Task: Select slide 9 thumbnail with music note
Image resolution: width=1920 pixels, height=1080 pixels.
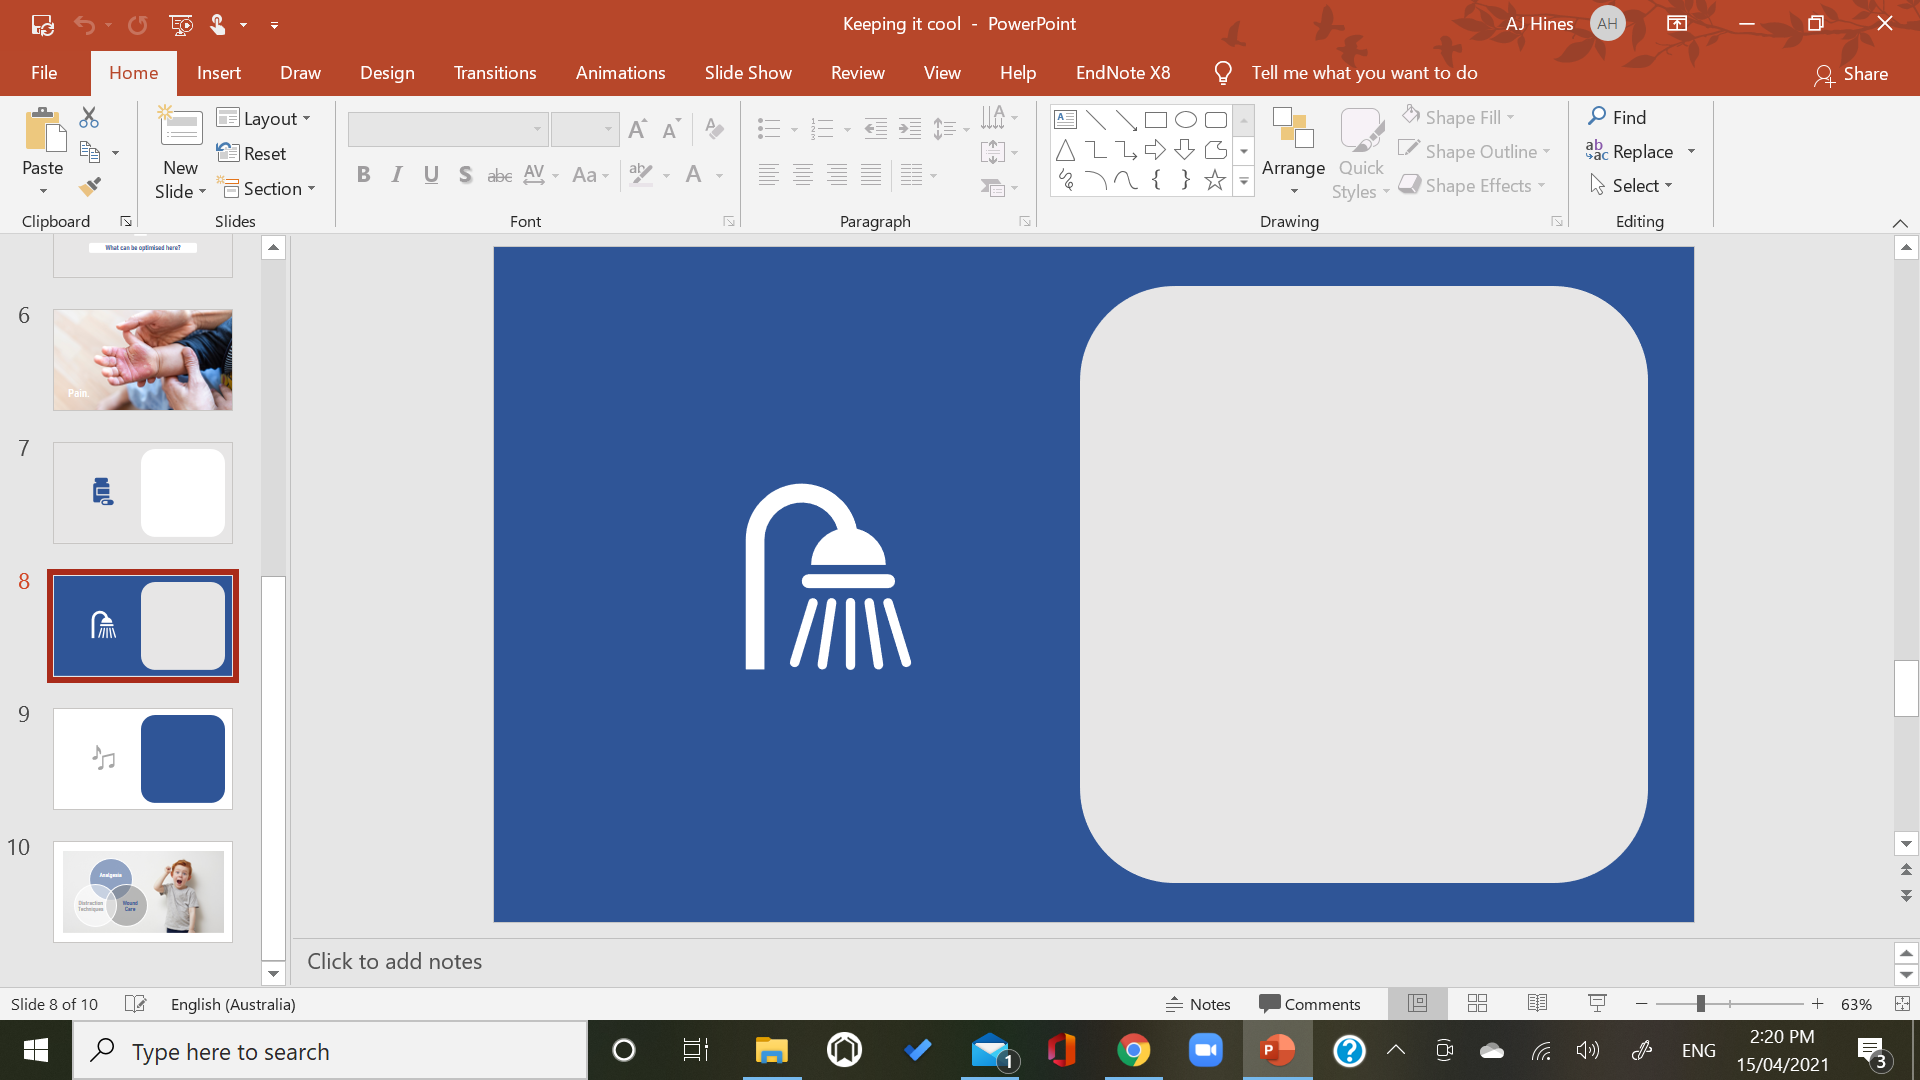Action: tap(143, 759)
